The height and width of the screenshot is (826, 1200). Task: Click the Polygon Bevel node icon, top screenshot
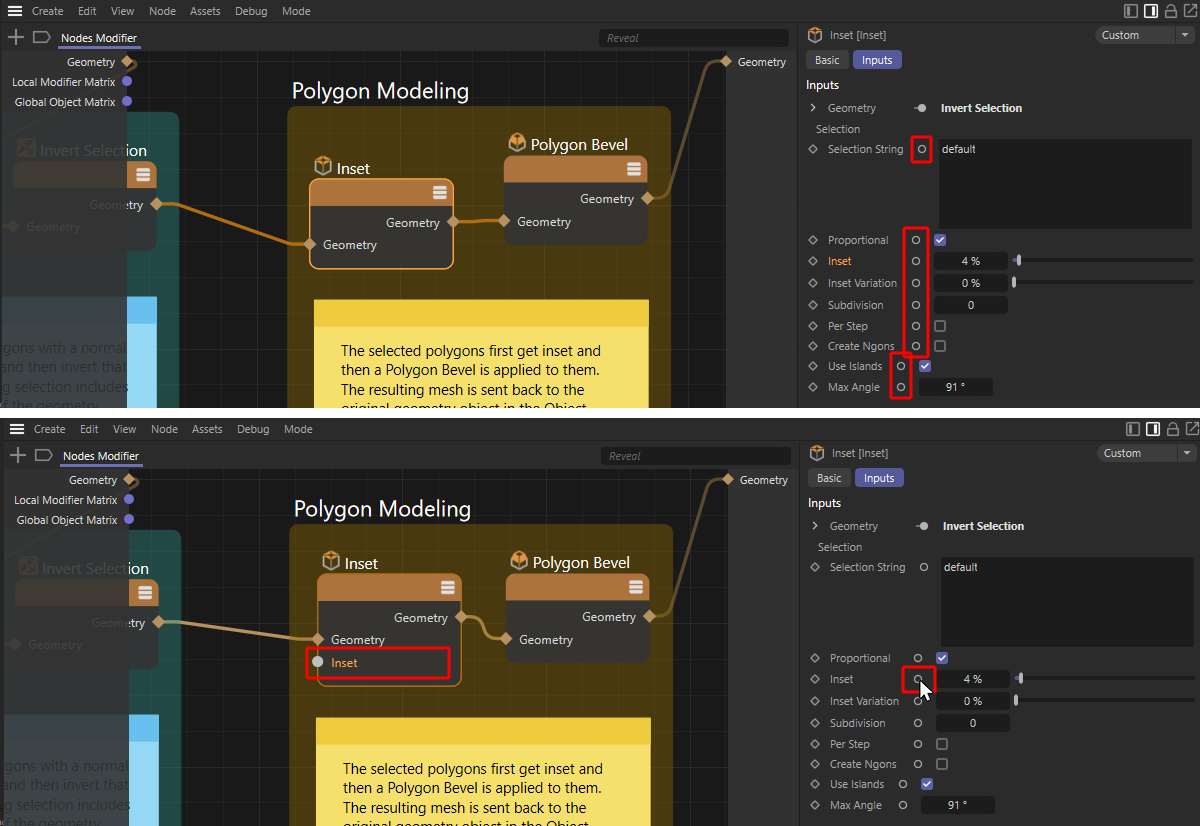(x=517, y=142)
